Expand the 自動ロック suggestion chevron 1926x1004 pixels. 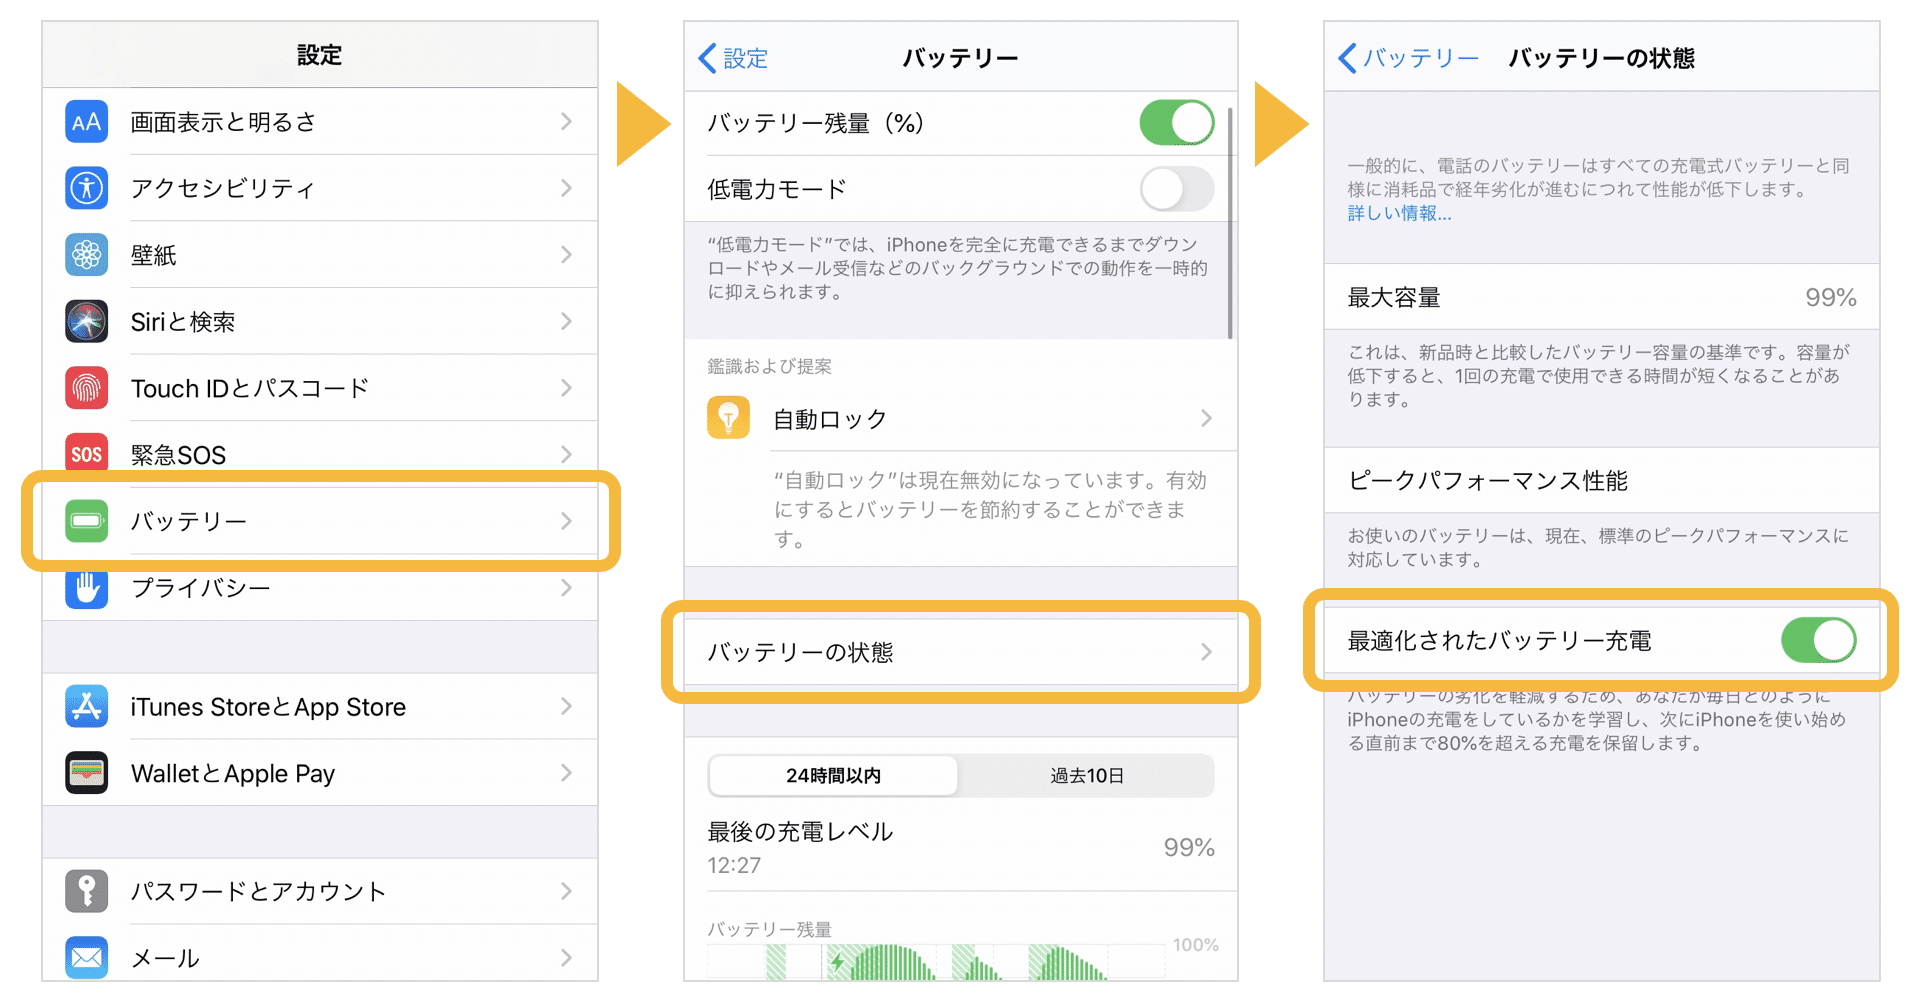[1206, 418]
